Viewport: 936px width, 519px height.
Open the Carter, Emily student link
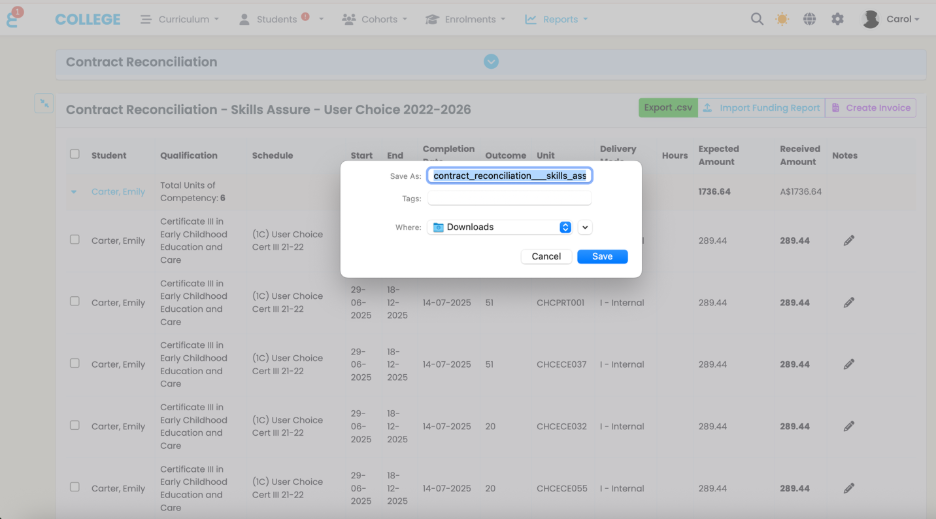118,192
